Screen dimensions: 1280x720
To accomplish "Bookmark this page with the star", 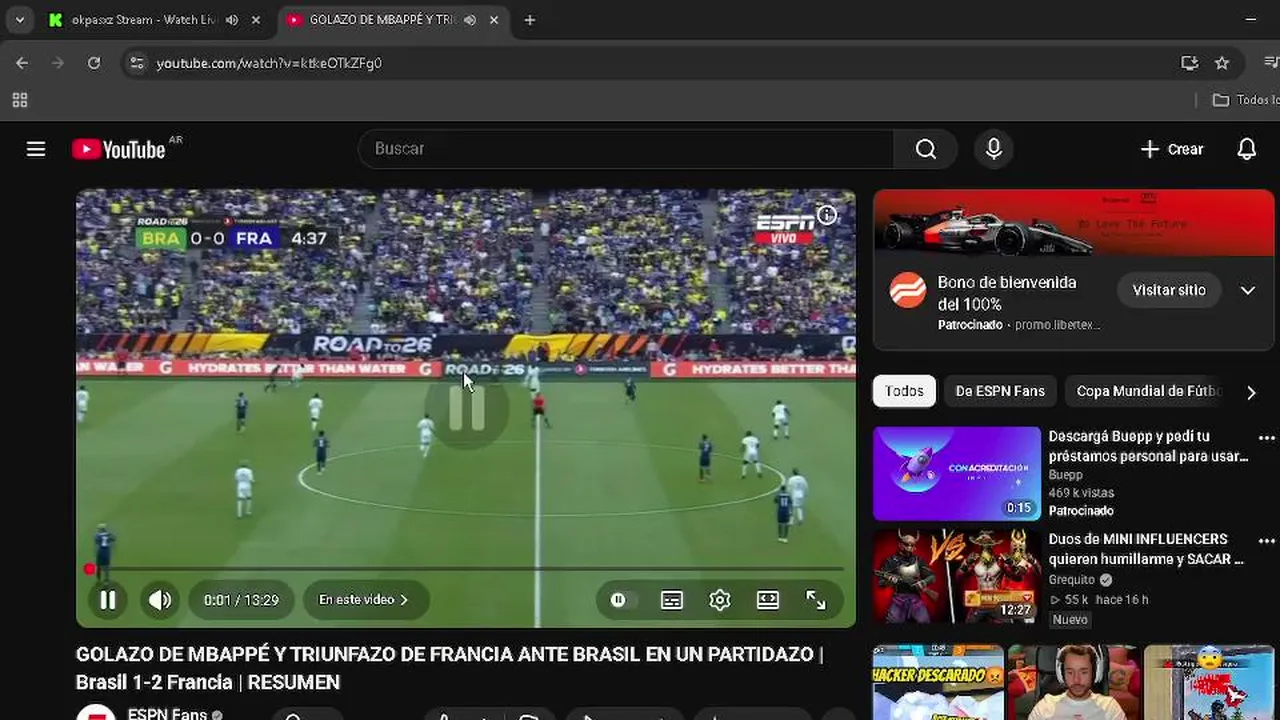I will 1222,63.
